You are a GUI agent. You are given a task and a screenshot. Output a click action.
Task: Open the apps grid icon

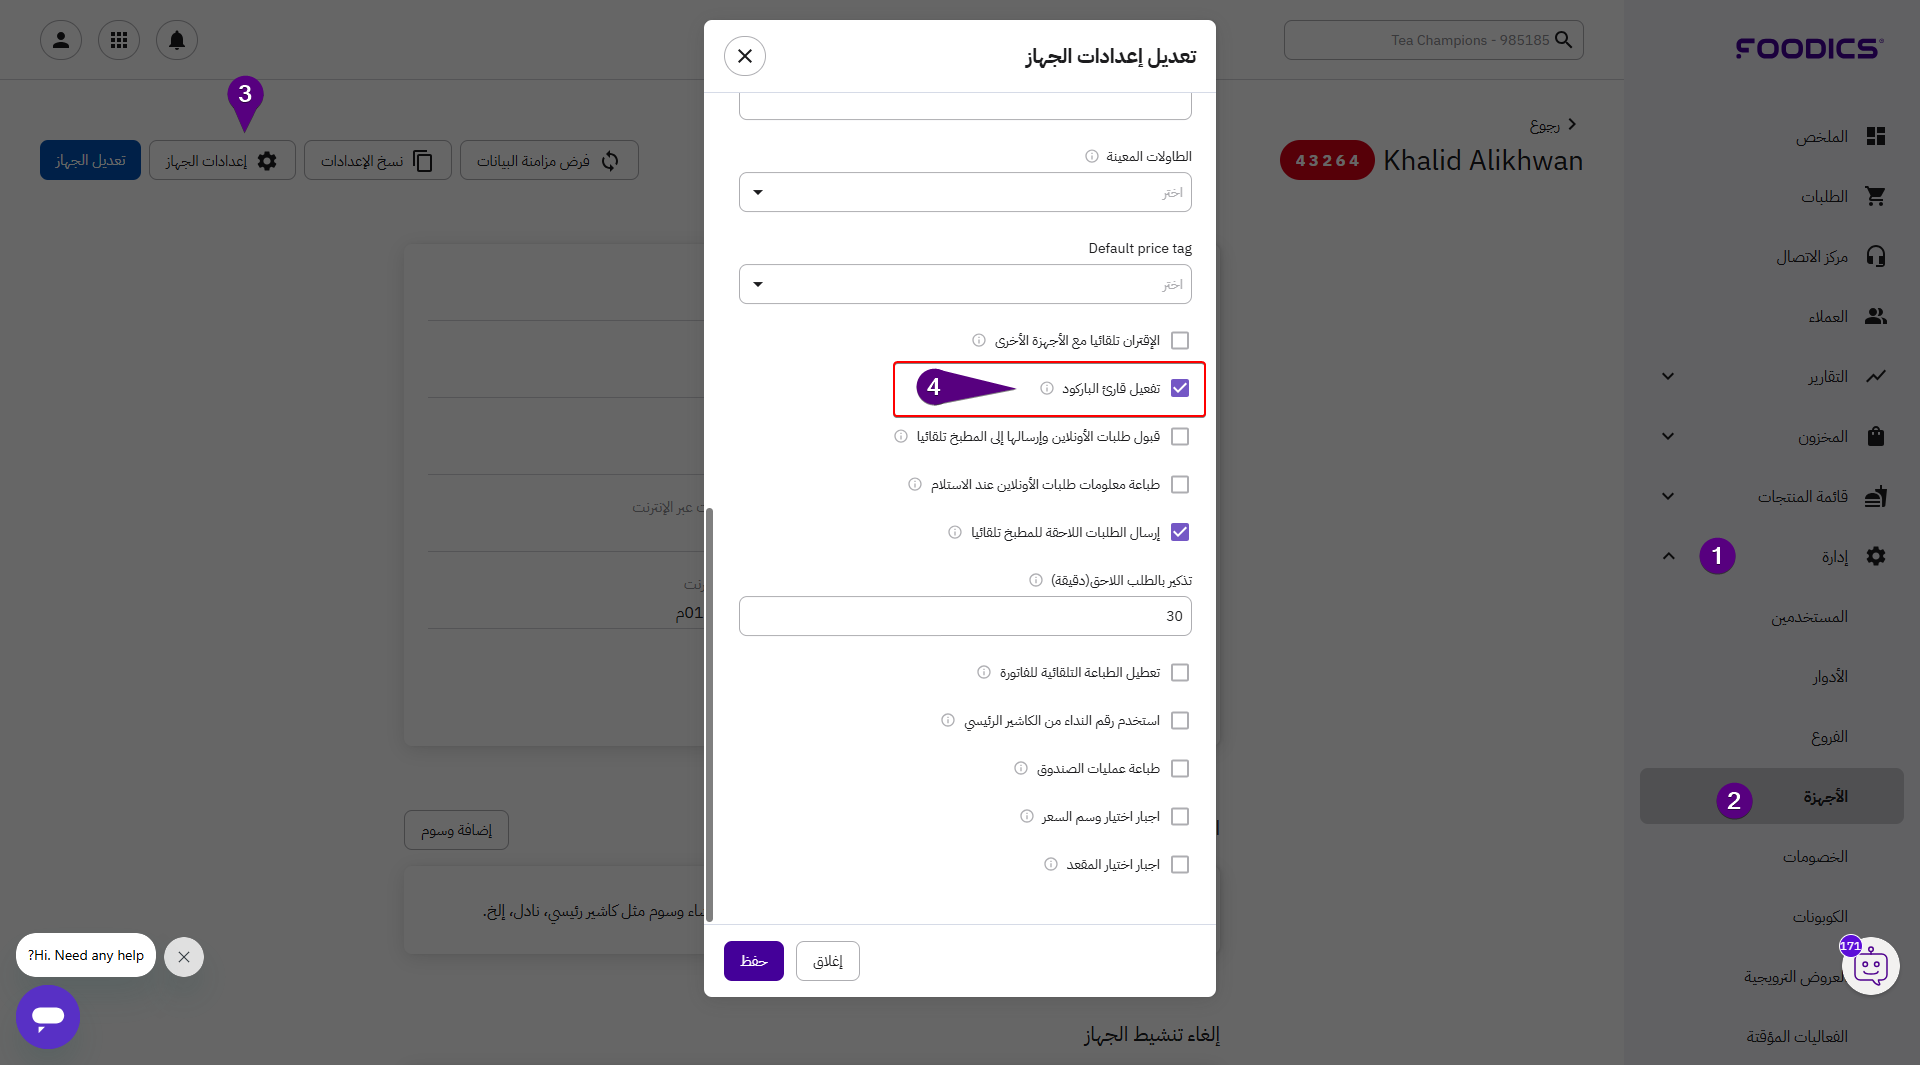click(119, 40)
